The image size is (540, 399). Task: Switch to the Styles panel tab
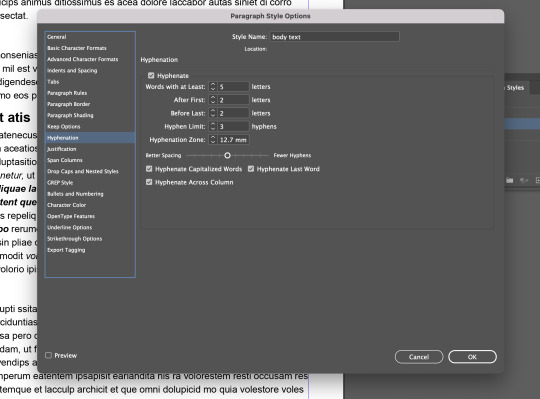pyautogui.click(x=515, y=87)
